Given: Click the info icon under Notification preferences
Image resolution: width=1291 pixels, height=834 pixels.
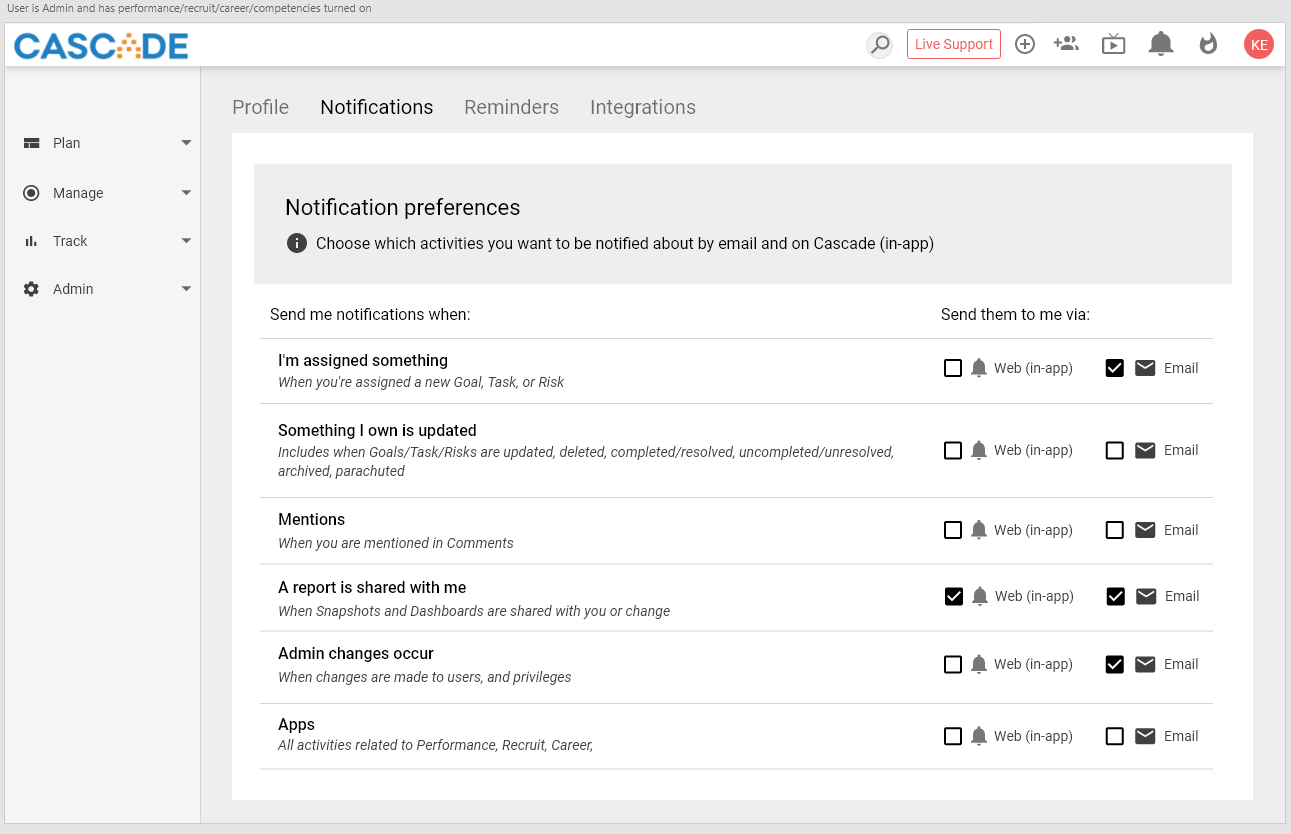Looking at the screenshot, I should pos(296,242).
